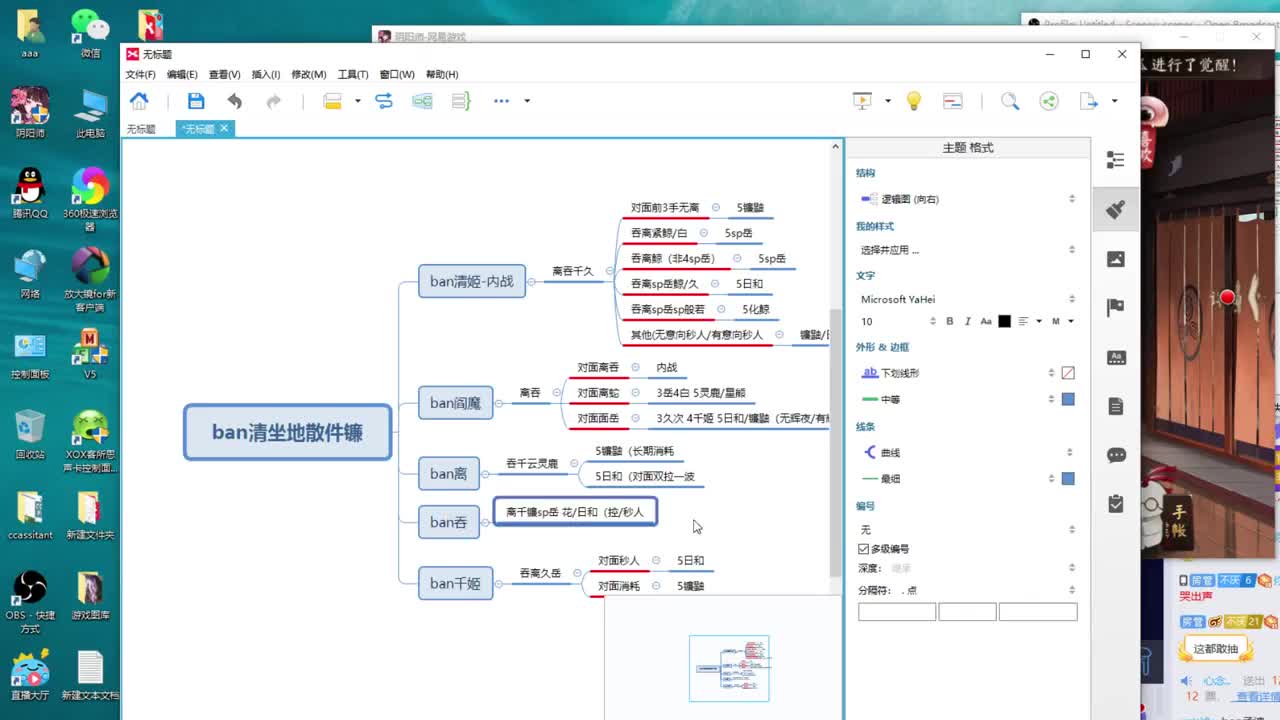Viewport: 1280px width, 720px height.
Task: Select central topic ban清坐地散件镰
Action: click(288, 433)
